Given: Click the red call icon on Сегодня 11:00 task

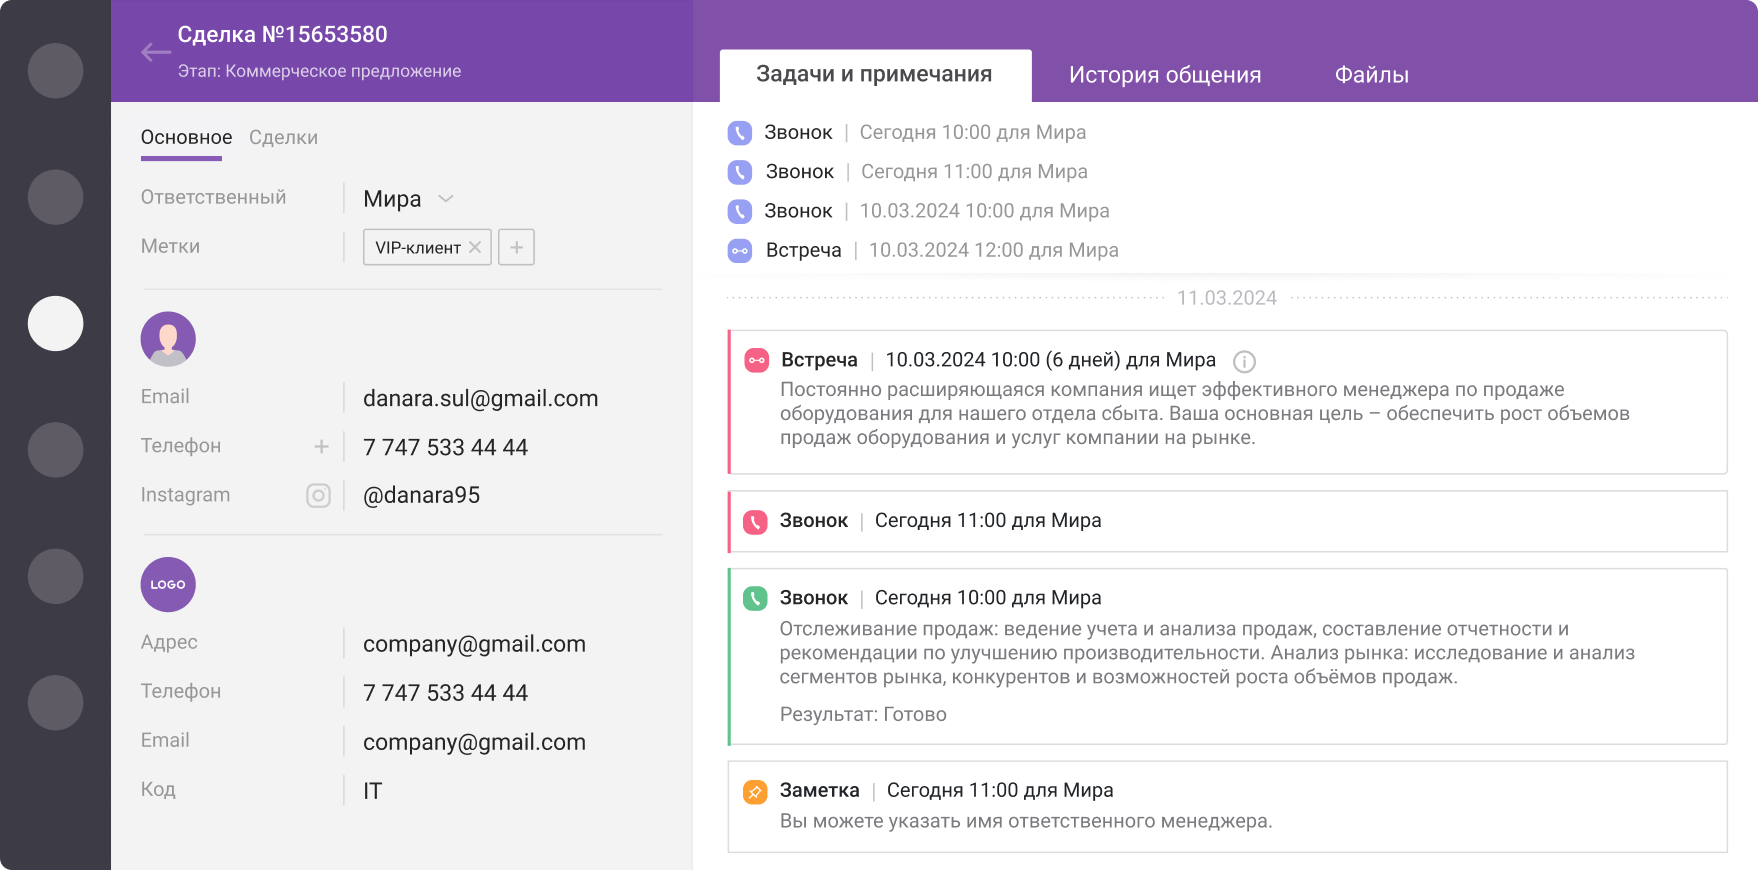Looking at the screenshot, I should tap(755, 521).
